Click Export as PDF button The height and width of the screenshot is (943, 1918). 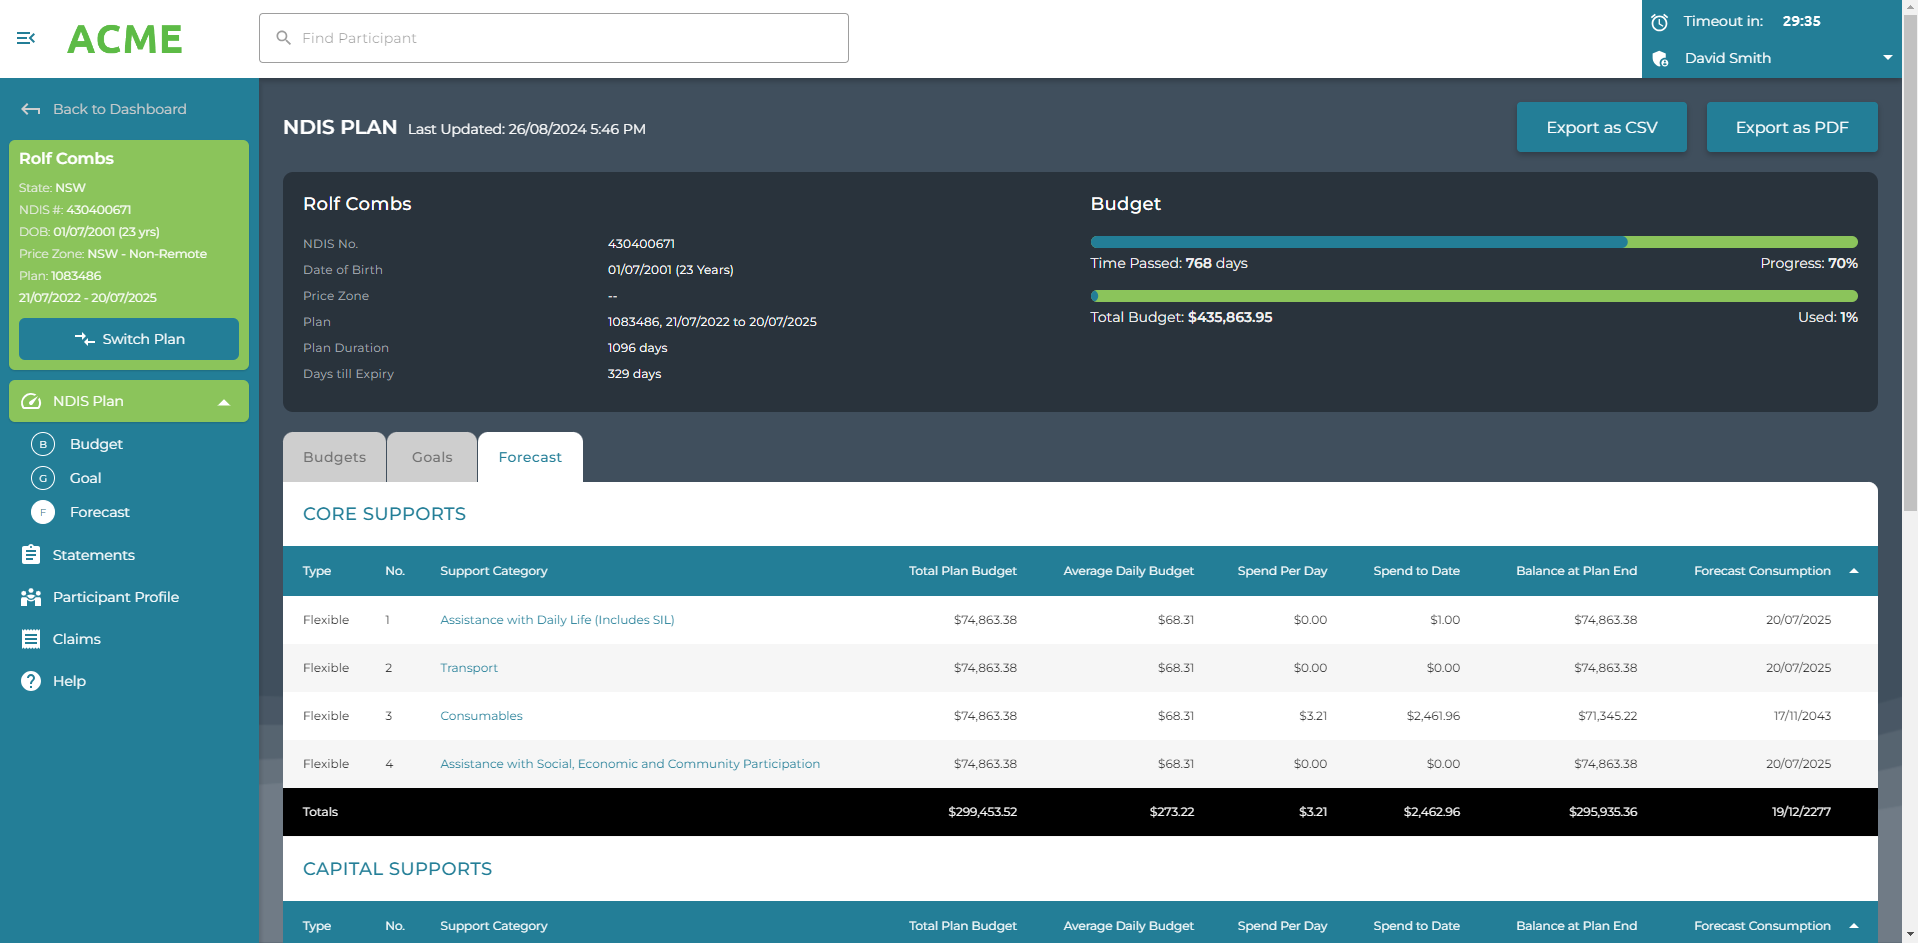(1791, 127)
